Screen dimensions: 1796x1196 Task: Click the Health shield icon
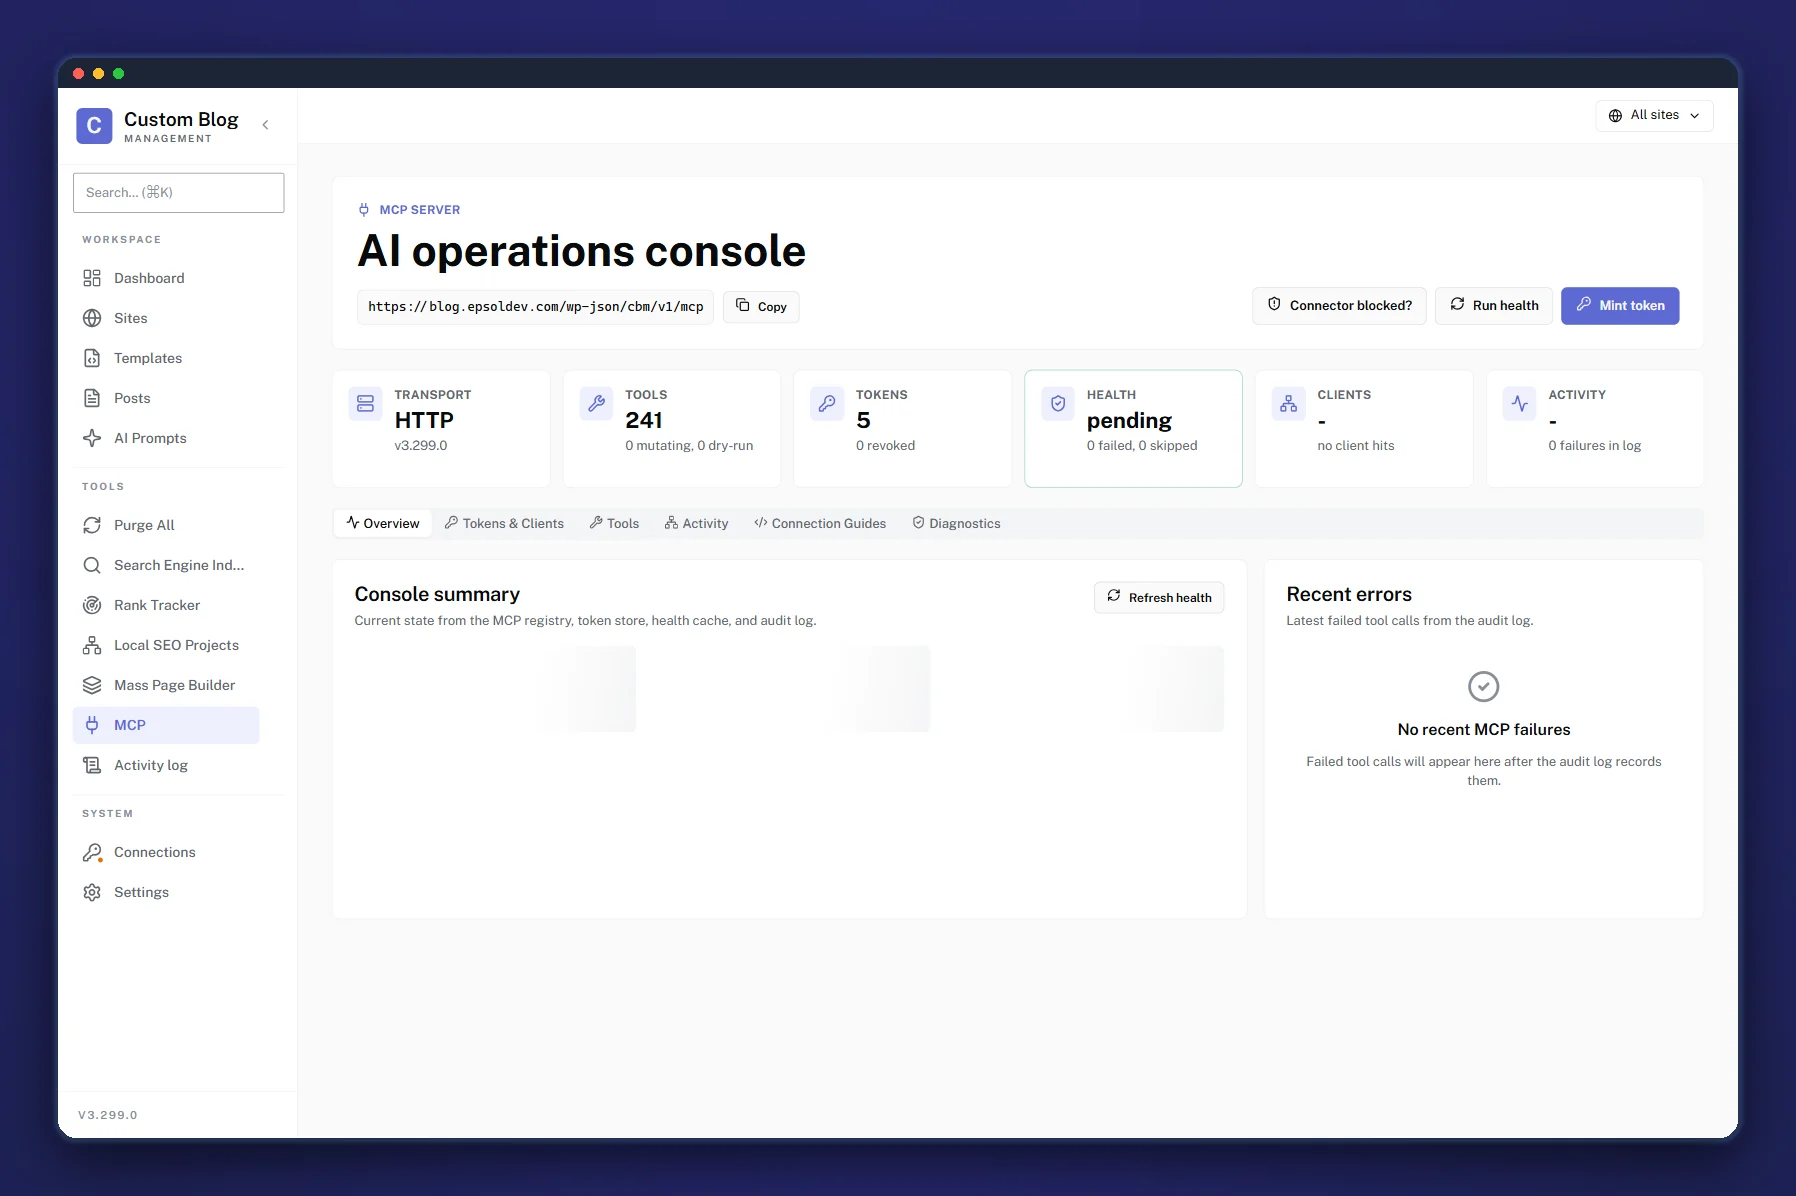point(1058,404)
